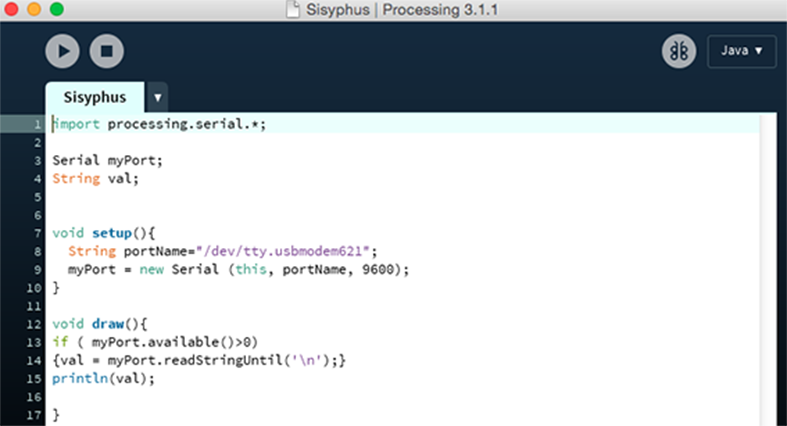Click the 'myPort = new Serial' line
Viewport: 787px width, 426px height.
point(238,270)
